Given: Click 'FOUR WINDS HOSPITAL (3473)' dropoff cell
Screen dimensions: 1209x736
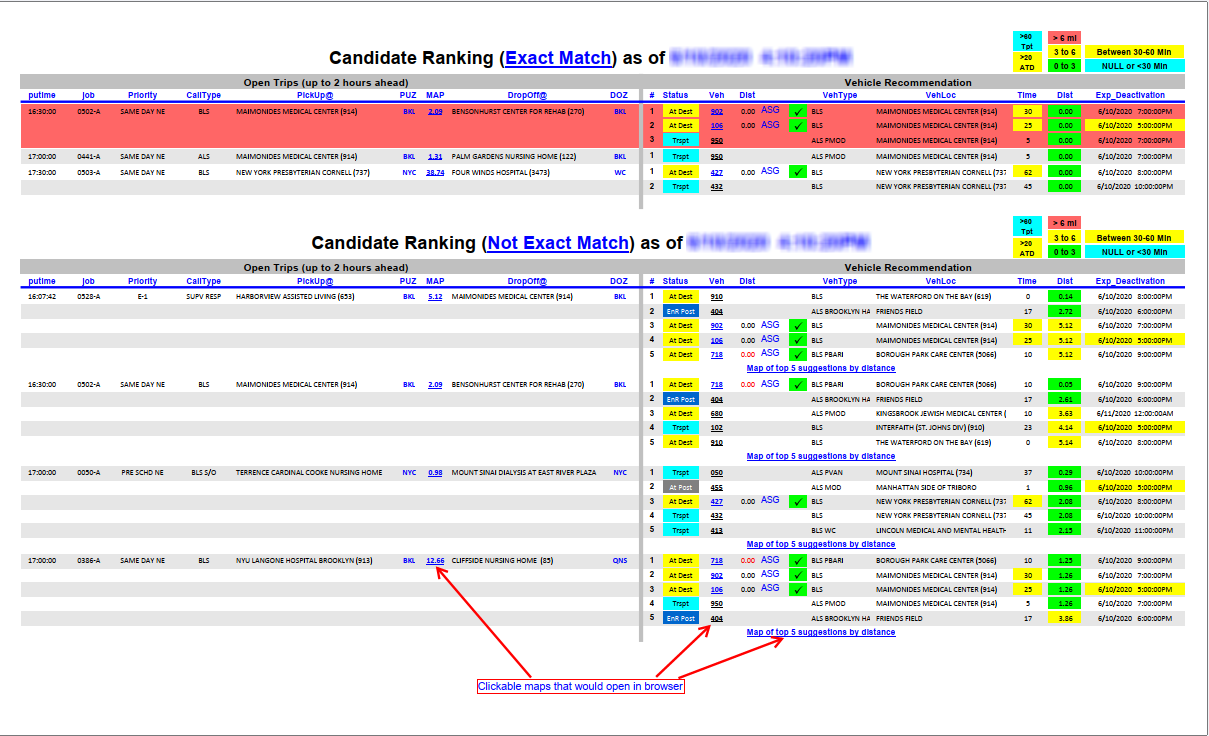Looking at the screenshot, I should point(499,172).
